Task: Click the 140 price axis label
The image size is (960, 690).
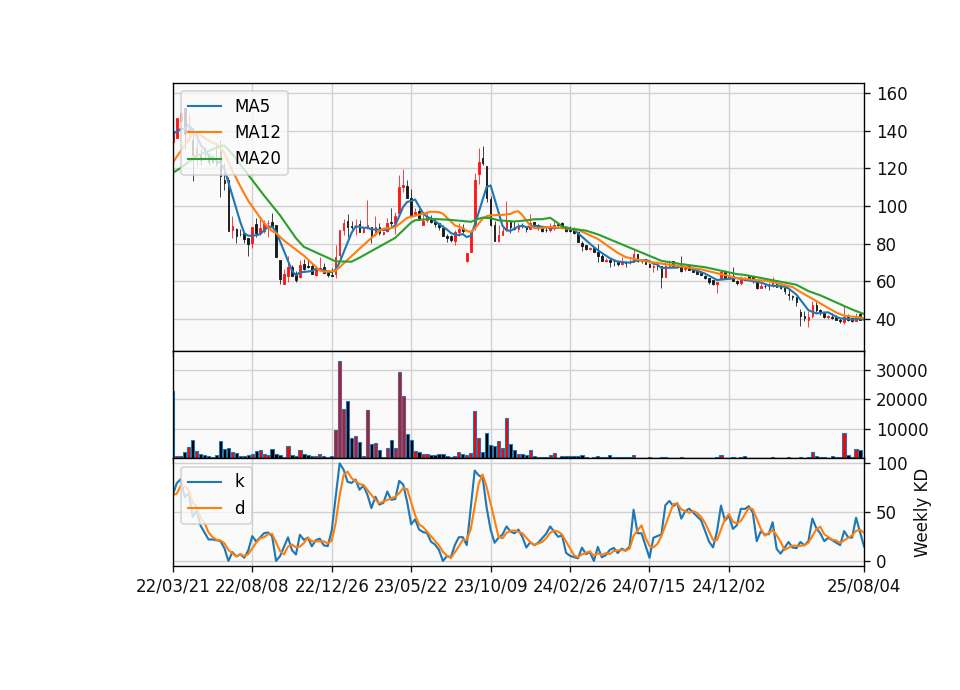Action: pyautogui.click(x=892, y=132)
